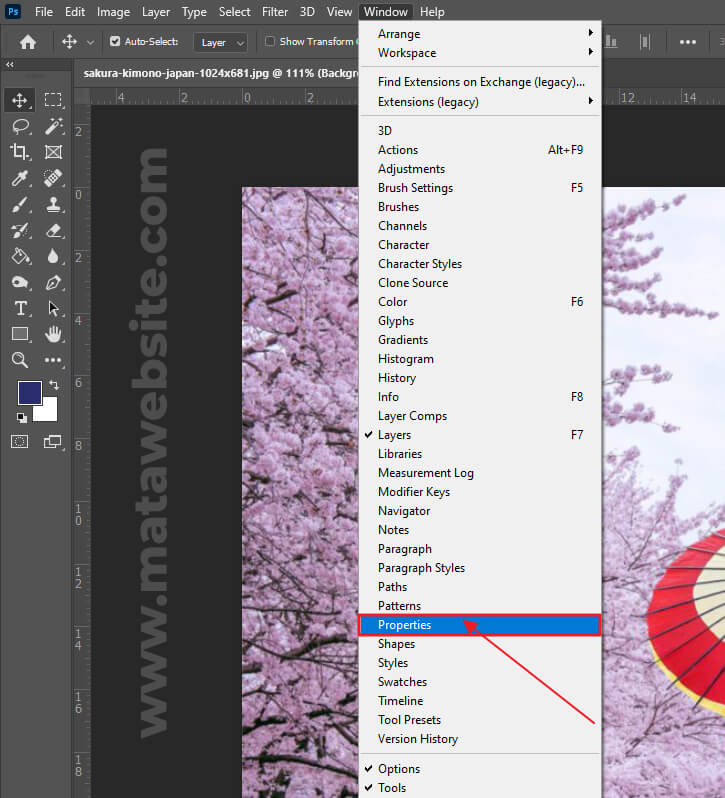Click the dark blue foreground color swatch
The width and height of the screenshot is (725, 798).
tap(30, 392)
